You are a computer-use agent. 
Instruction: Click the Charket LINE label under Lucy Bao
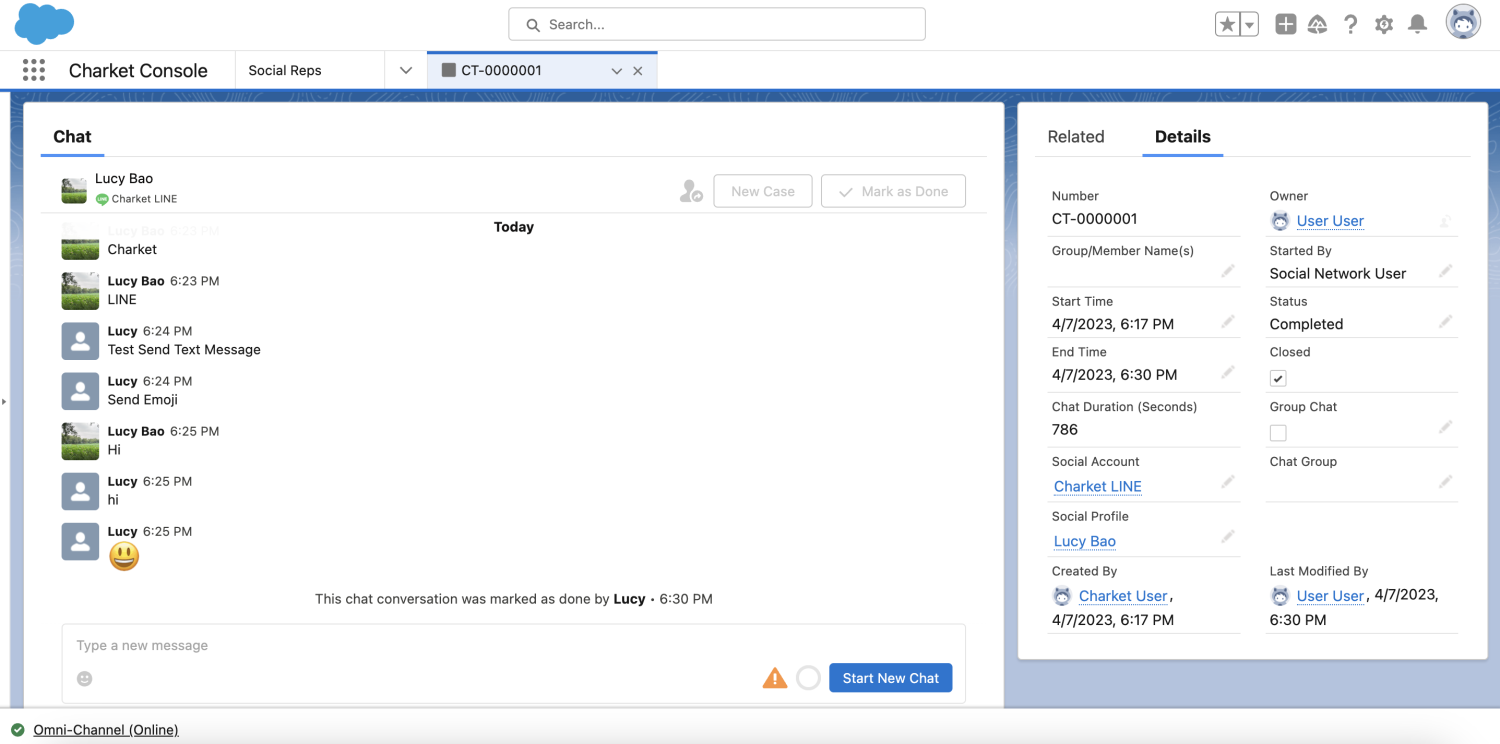(144, 199)
